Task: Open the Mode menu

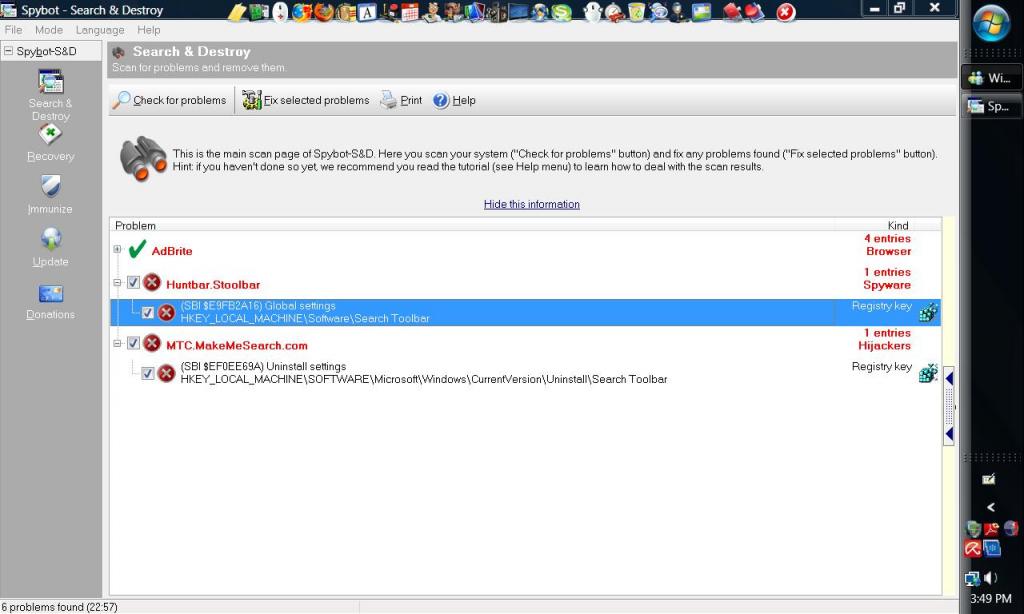Action: click(x=49, y=30)
